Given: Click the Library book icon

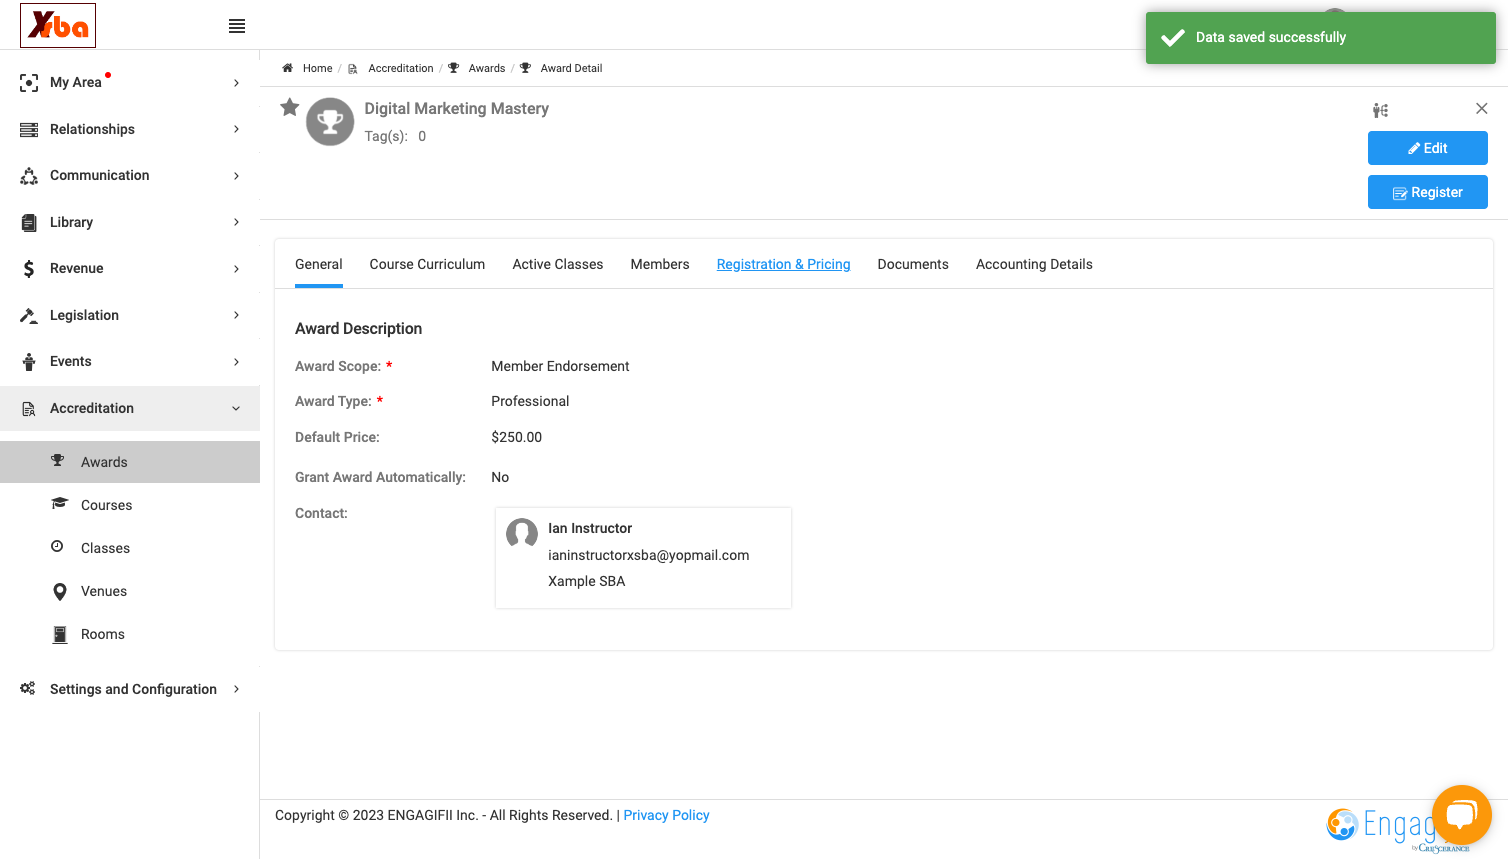Looking at the screenshot, I should 29,222.
